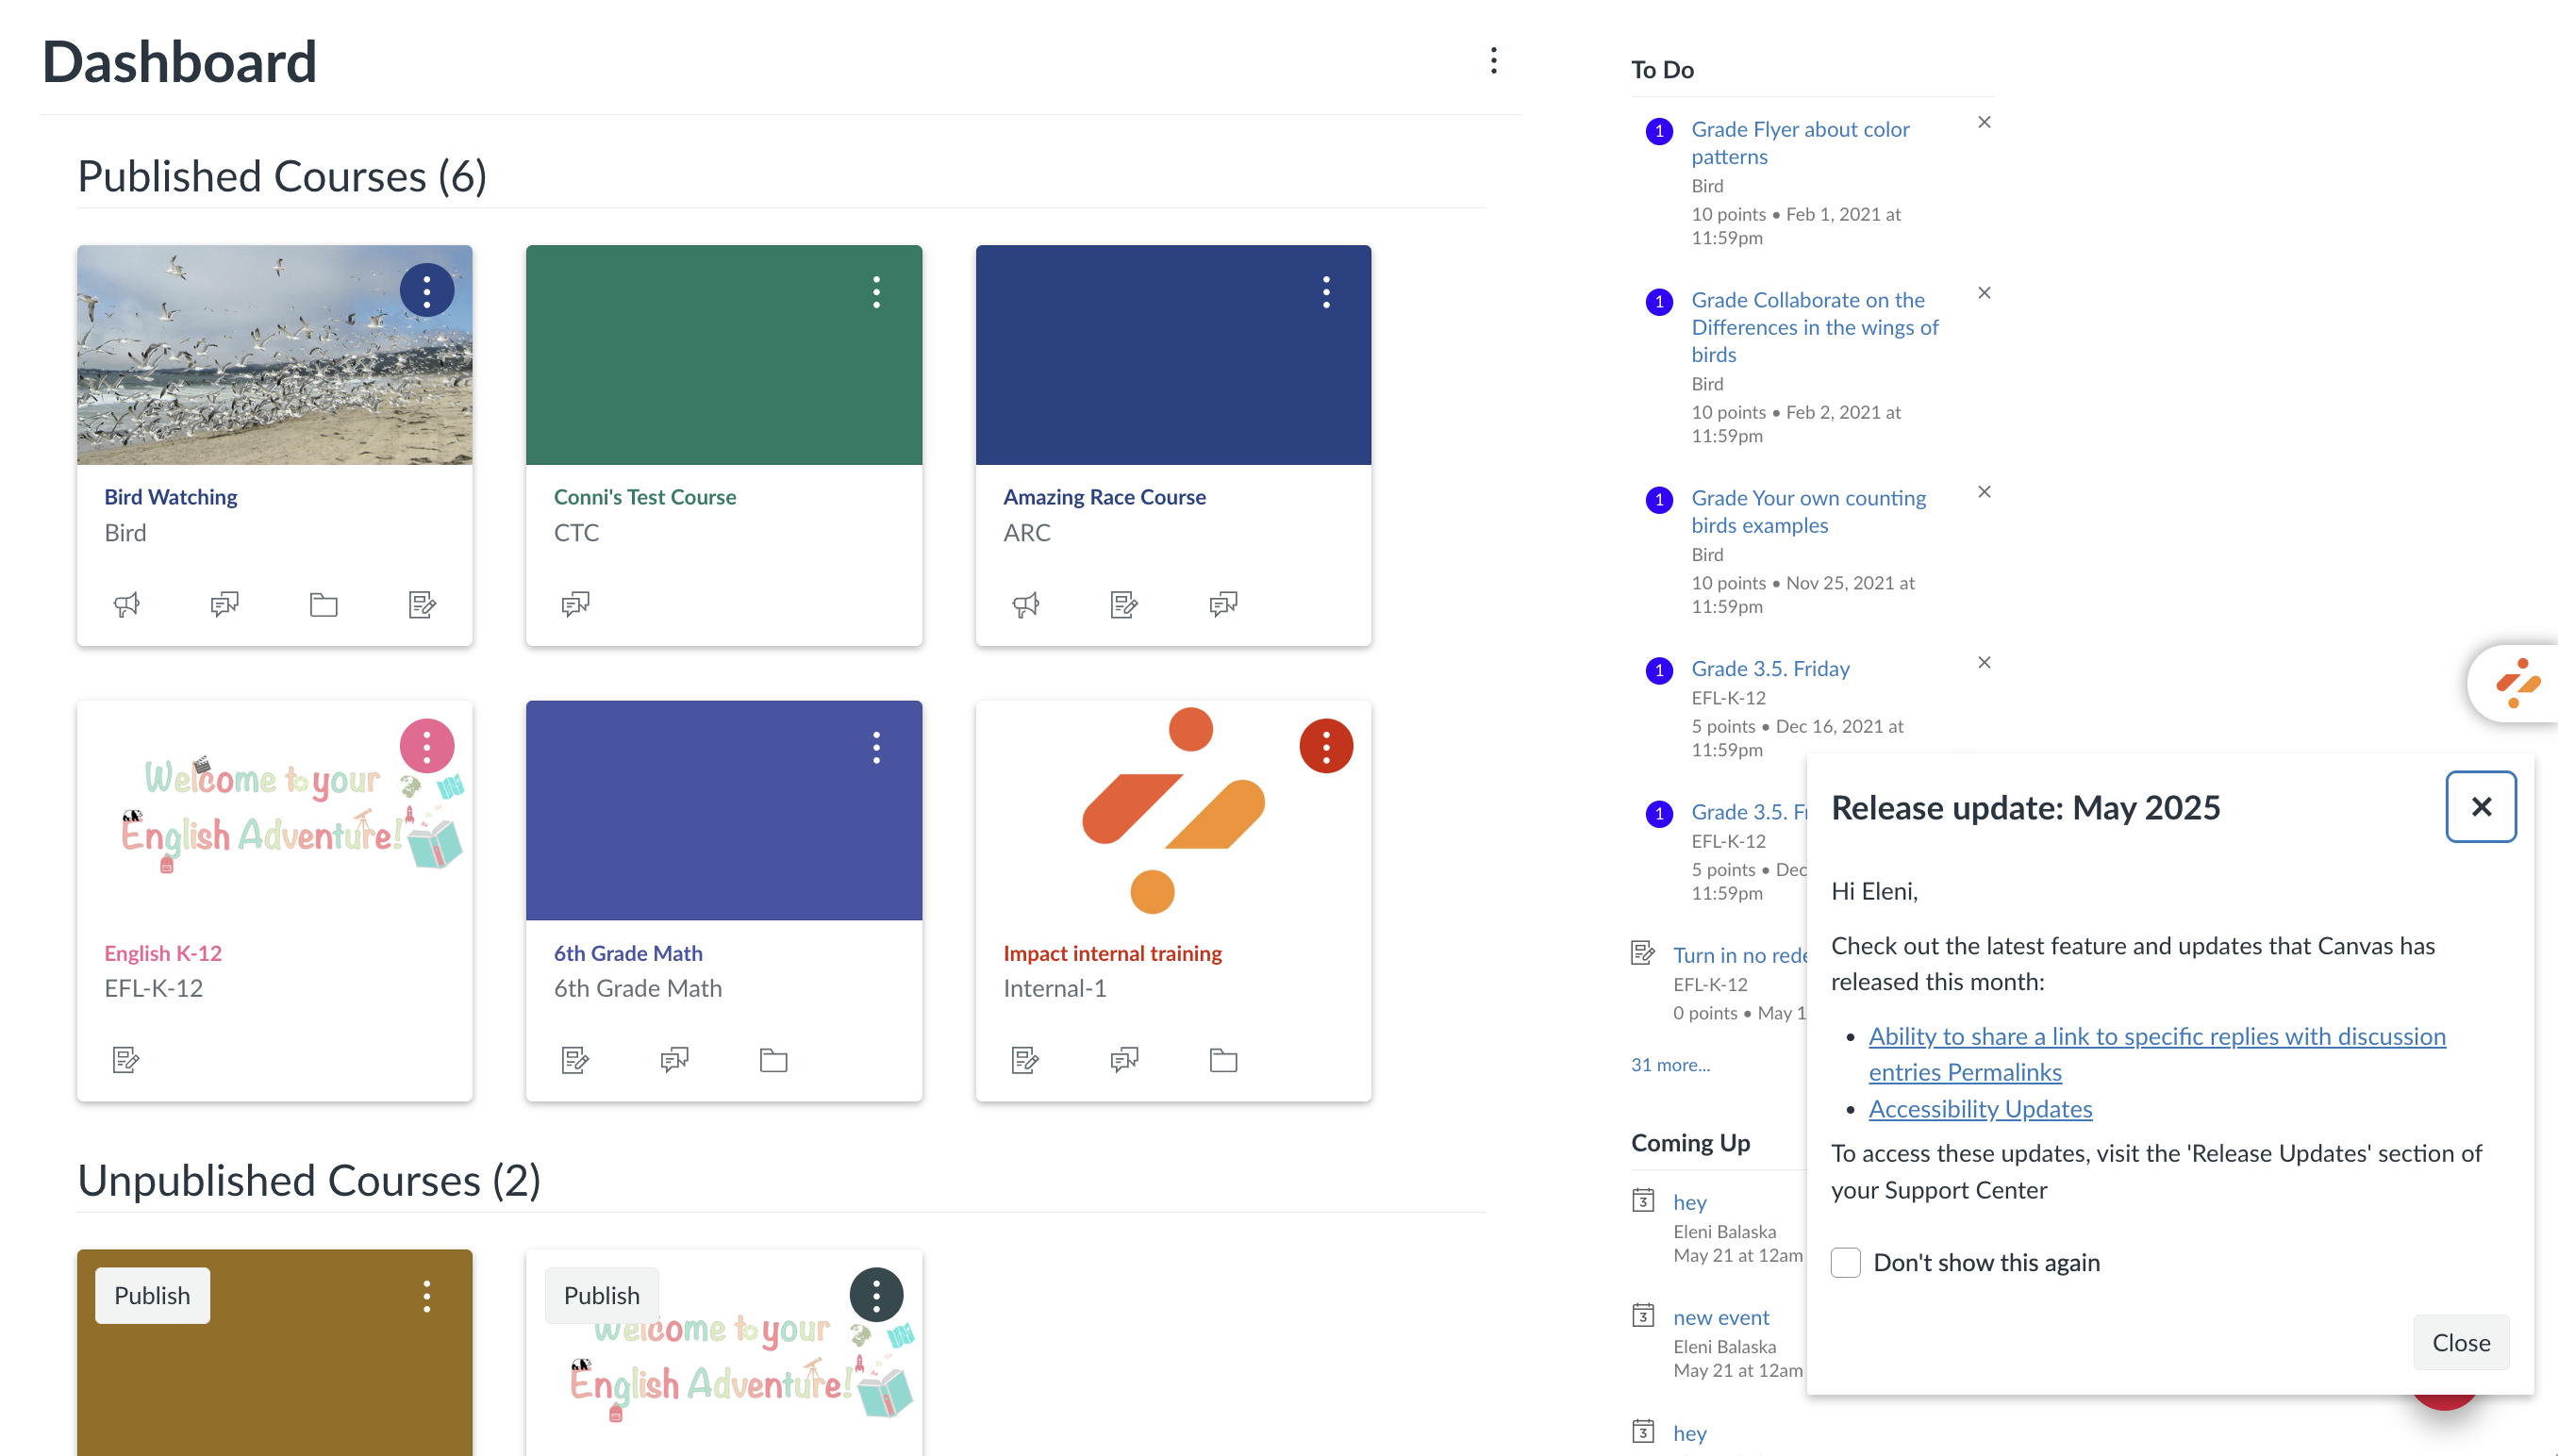Open the Amazing Race Course blue card
The height and width of the screenshot is (1456, 2558).
coord(1173,355)
